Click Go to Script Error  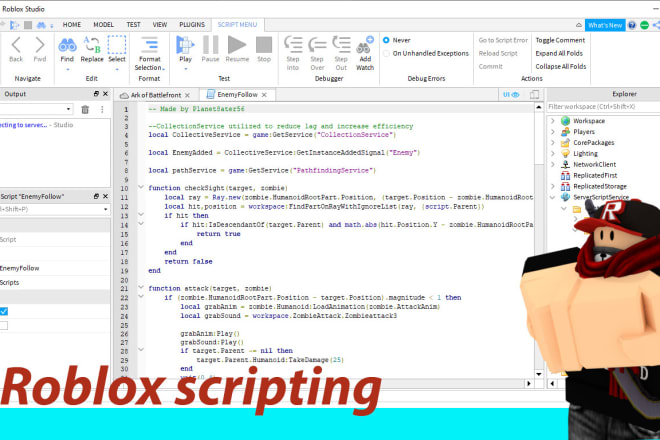(x=503, y=40)
